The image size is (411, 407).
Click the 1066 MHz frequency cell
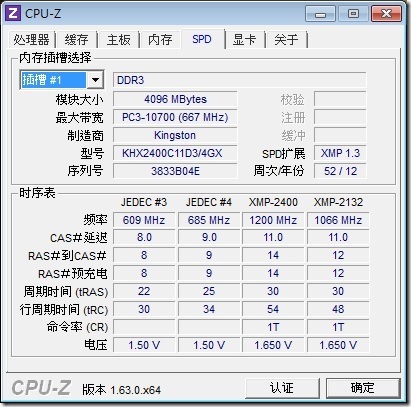(338, 220)
